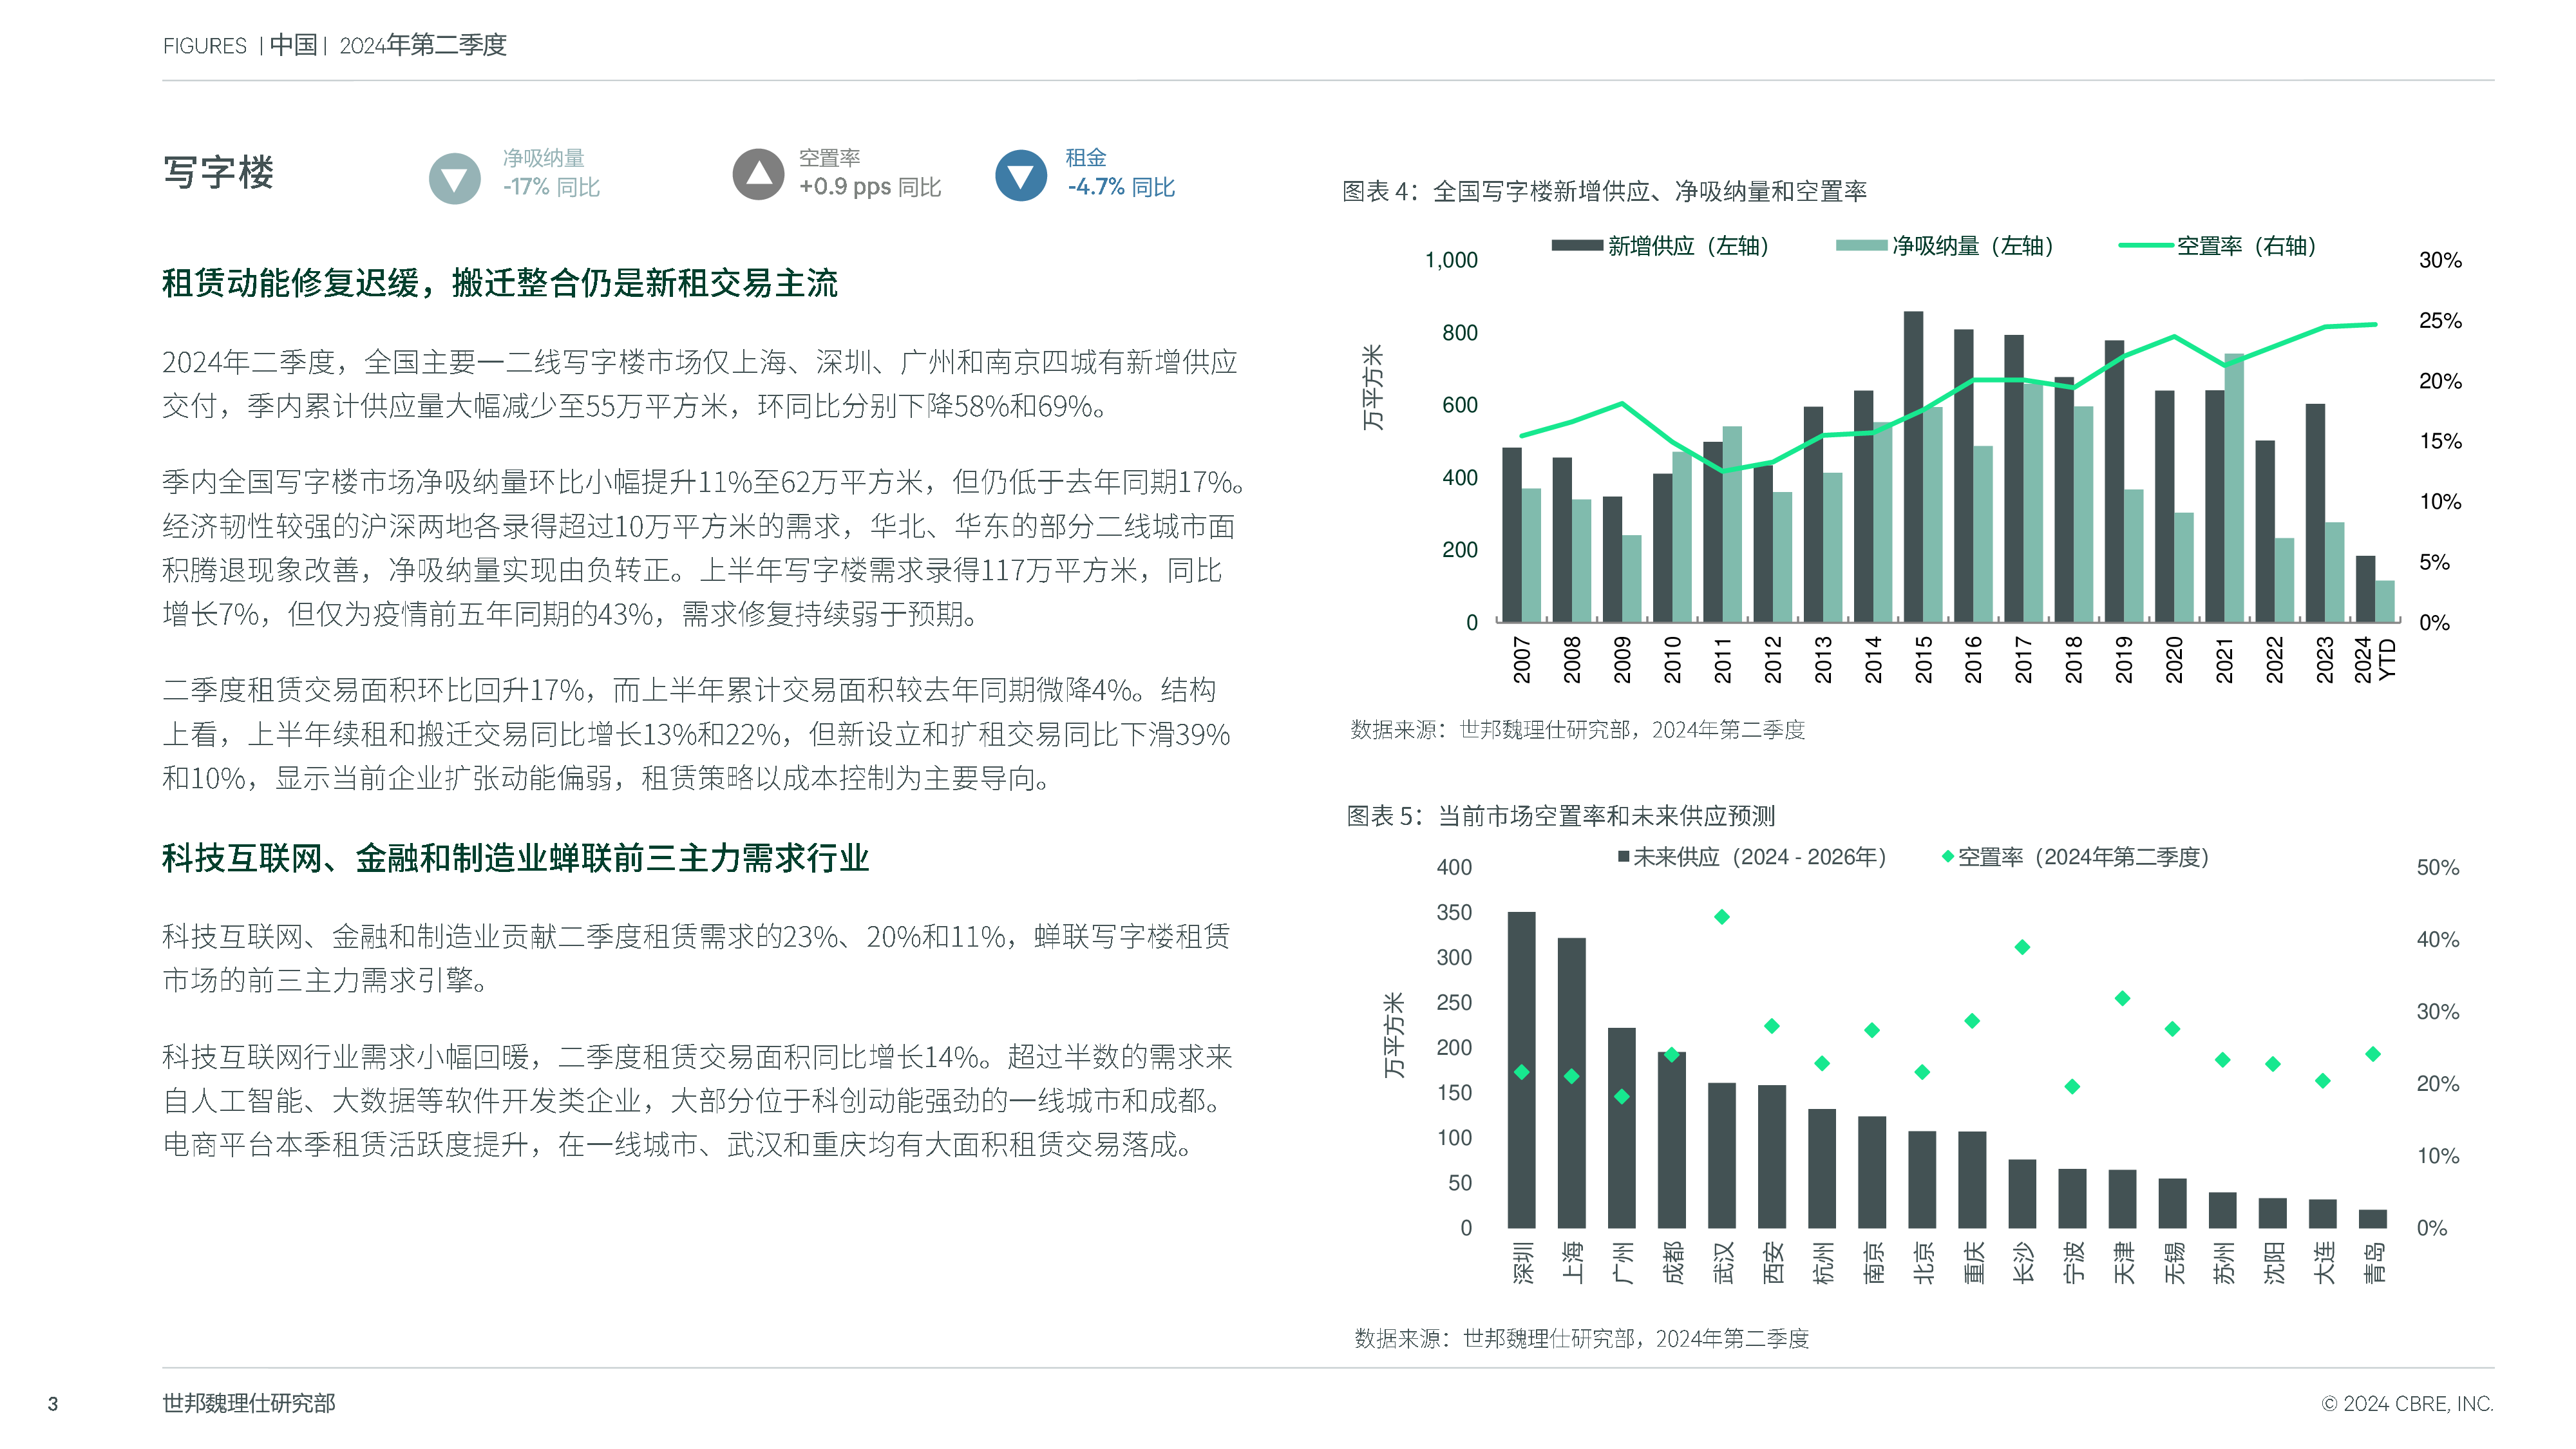The image size is (2576, 1449).
Task: Click the 无锡 city label
Action: pos(2173,1262)
